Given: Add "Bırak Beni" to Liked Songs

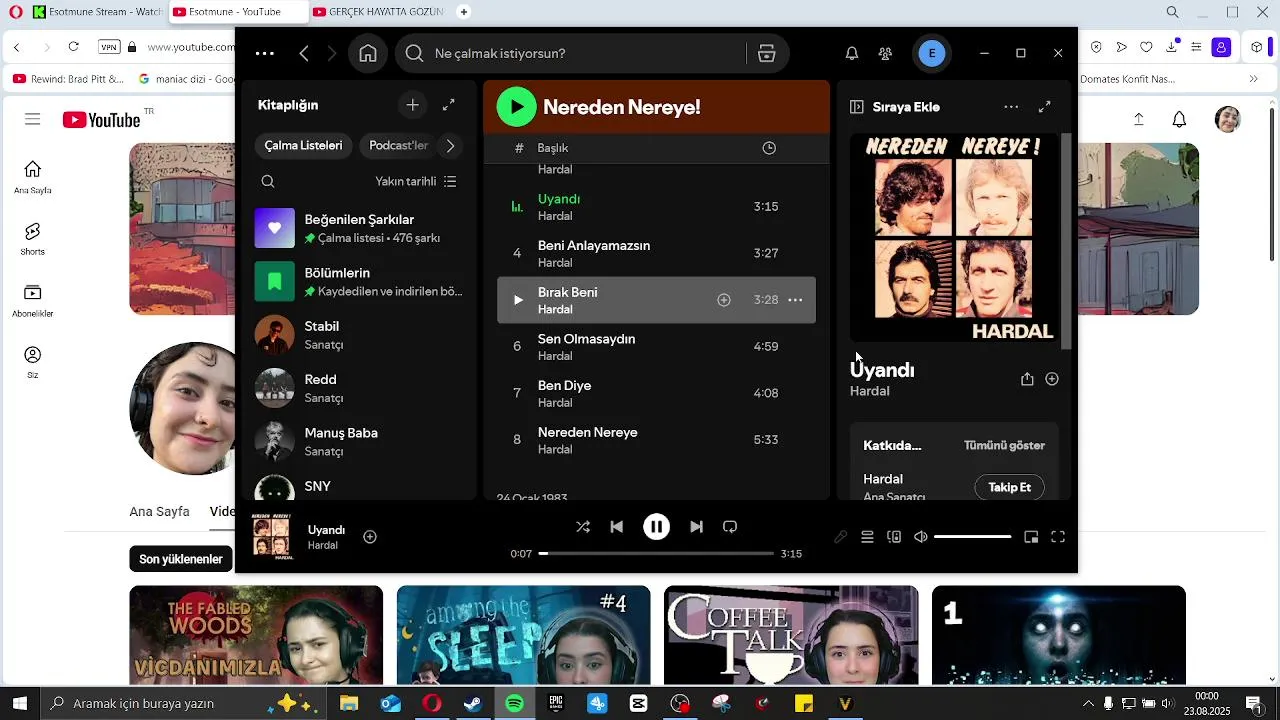Looking at the screenshot, I should 724,300.
